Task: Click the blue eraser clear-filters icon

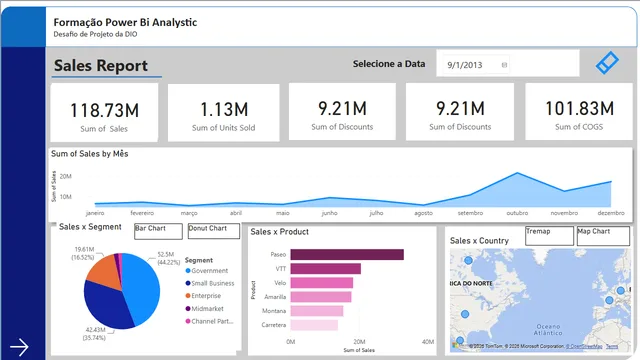Action: click(607, 63)
